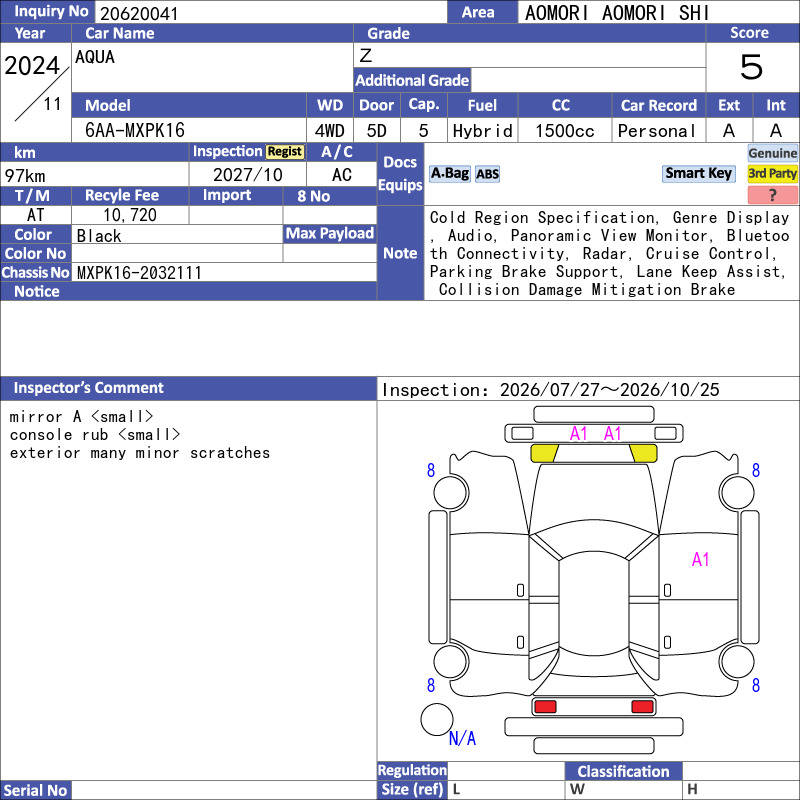The height and width of the screenshot is (800, 800).
Task: Click the chassis number MXPK16-2032111
Action: [x=139, y=272]
